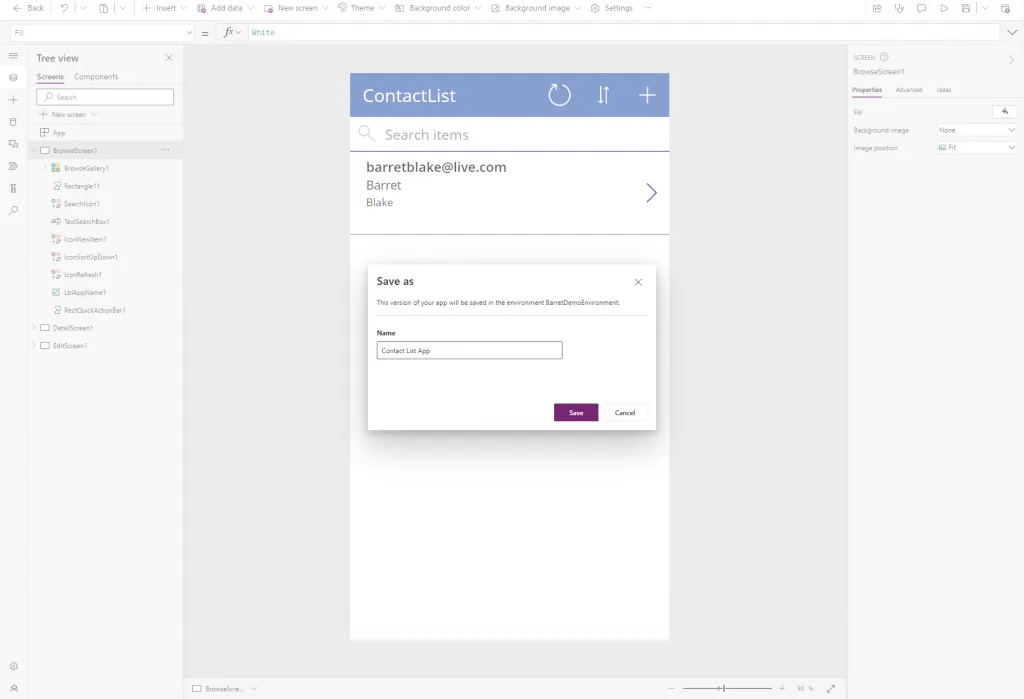Close the Save as dialog
This screenshot has height=699, width=1024.
(x=638, y=282)
